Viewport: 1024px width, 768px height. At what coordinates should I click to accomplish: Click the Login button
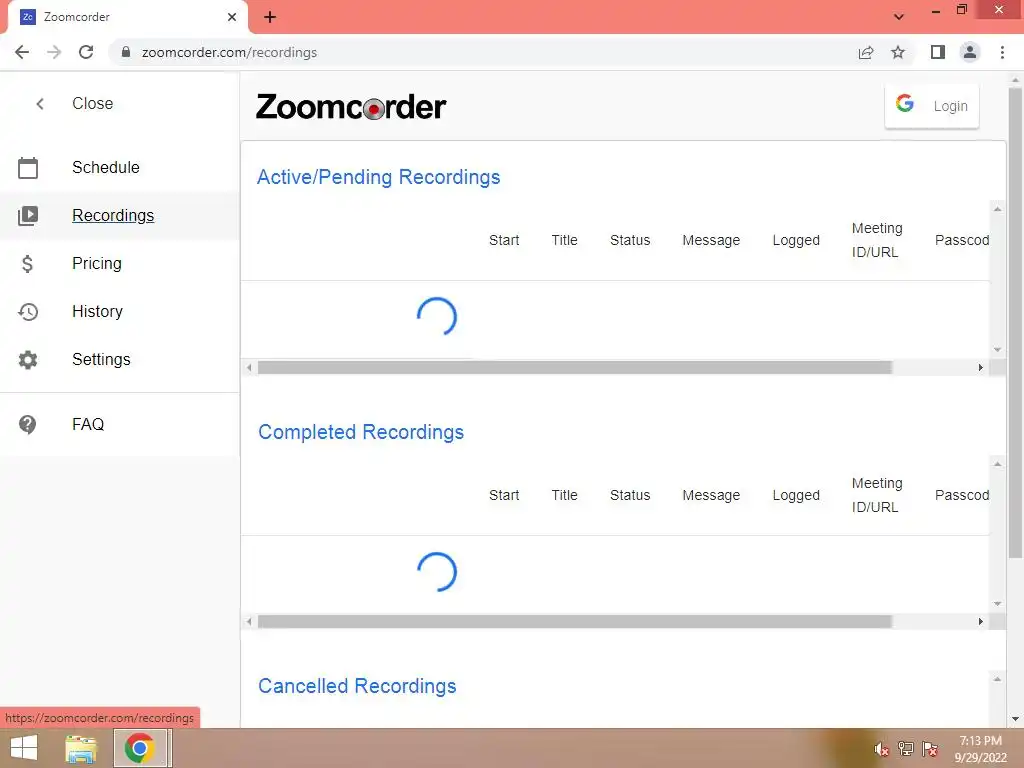932,106
